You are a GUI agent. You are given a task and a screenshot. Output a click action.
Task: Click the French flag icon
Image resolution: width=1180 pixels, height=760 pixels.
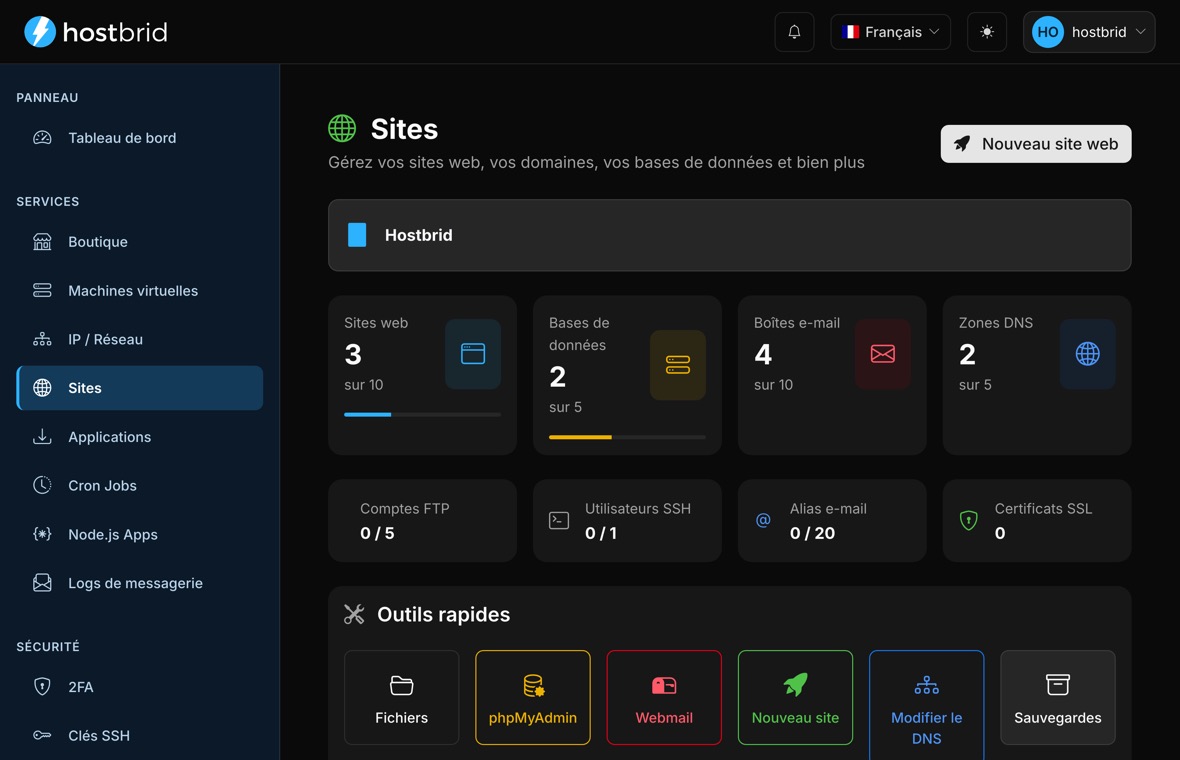click(x=850, y=32)
